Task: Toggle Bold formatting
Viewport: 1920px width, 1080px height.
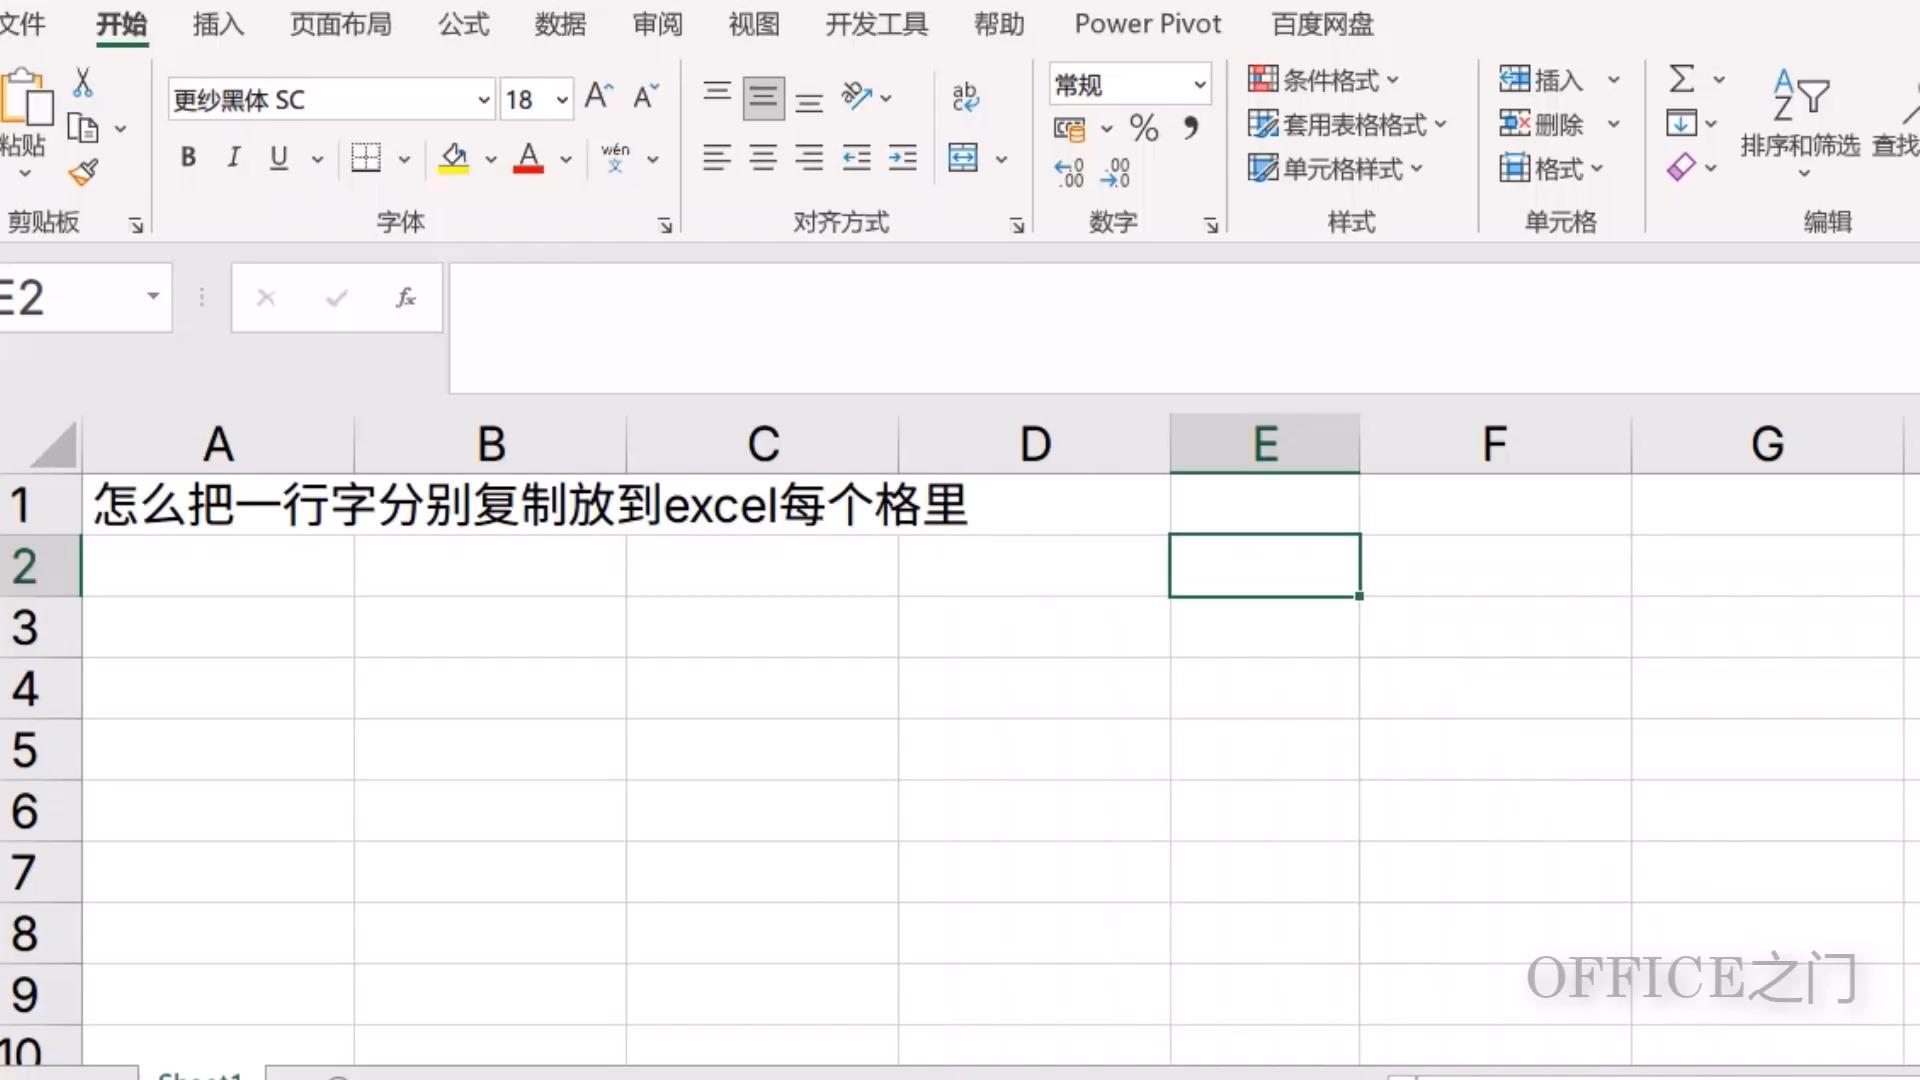Action: 188,158
